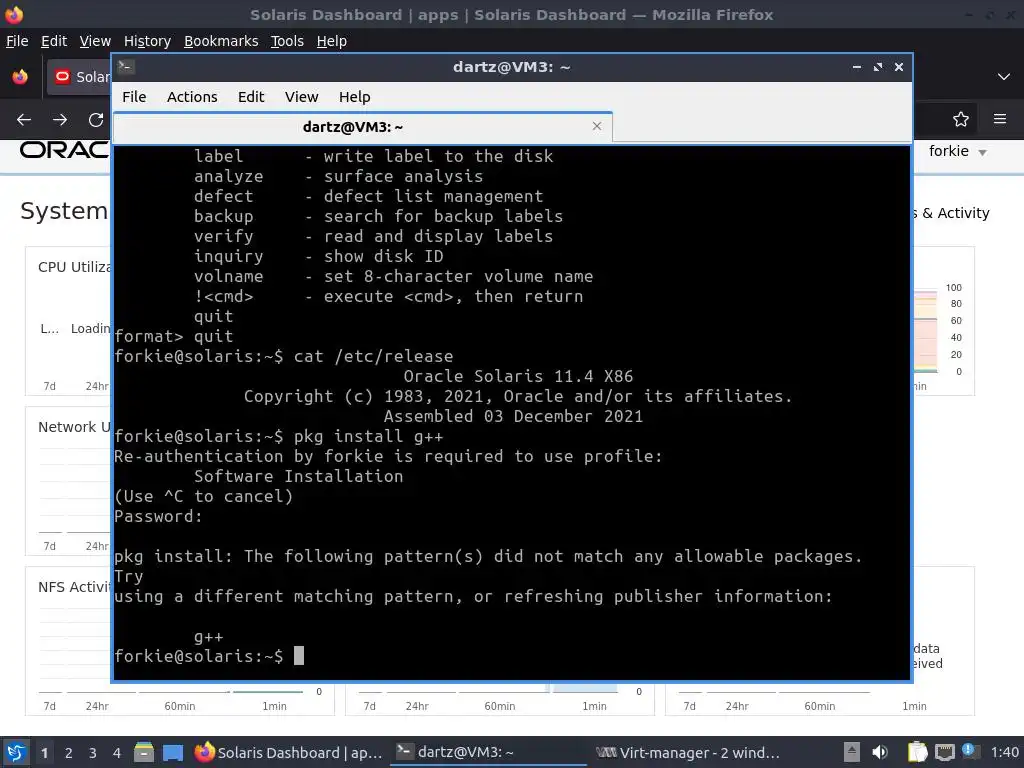The height and width of the screenshot is (768, 1024).
Task: Reload the Solaris Dashboard page
Action: [x=96, y=120]
